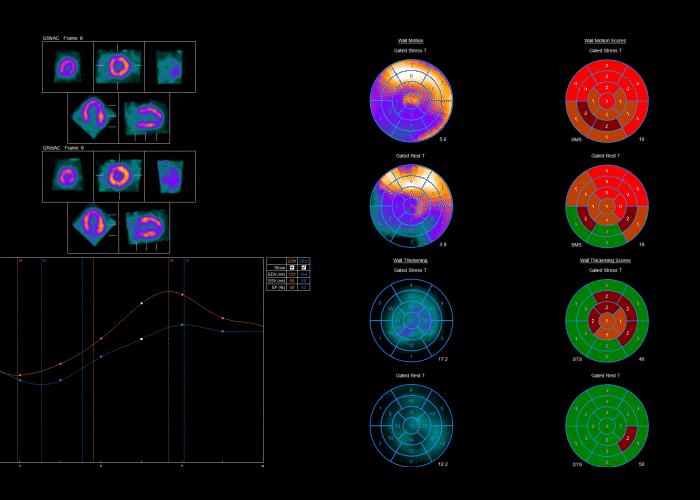Open rest vertical long-axis view
700x500 pixels.
click(144, 228)
